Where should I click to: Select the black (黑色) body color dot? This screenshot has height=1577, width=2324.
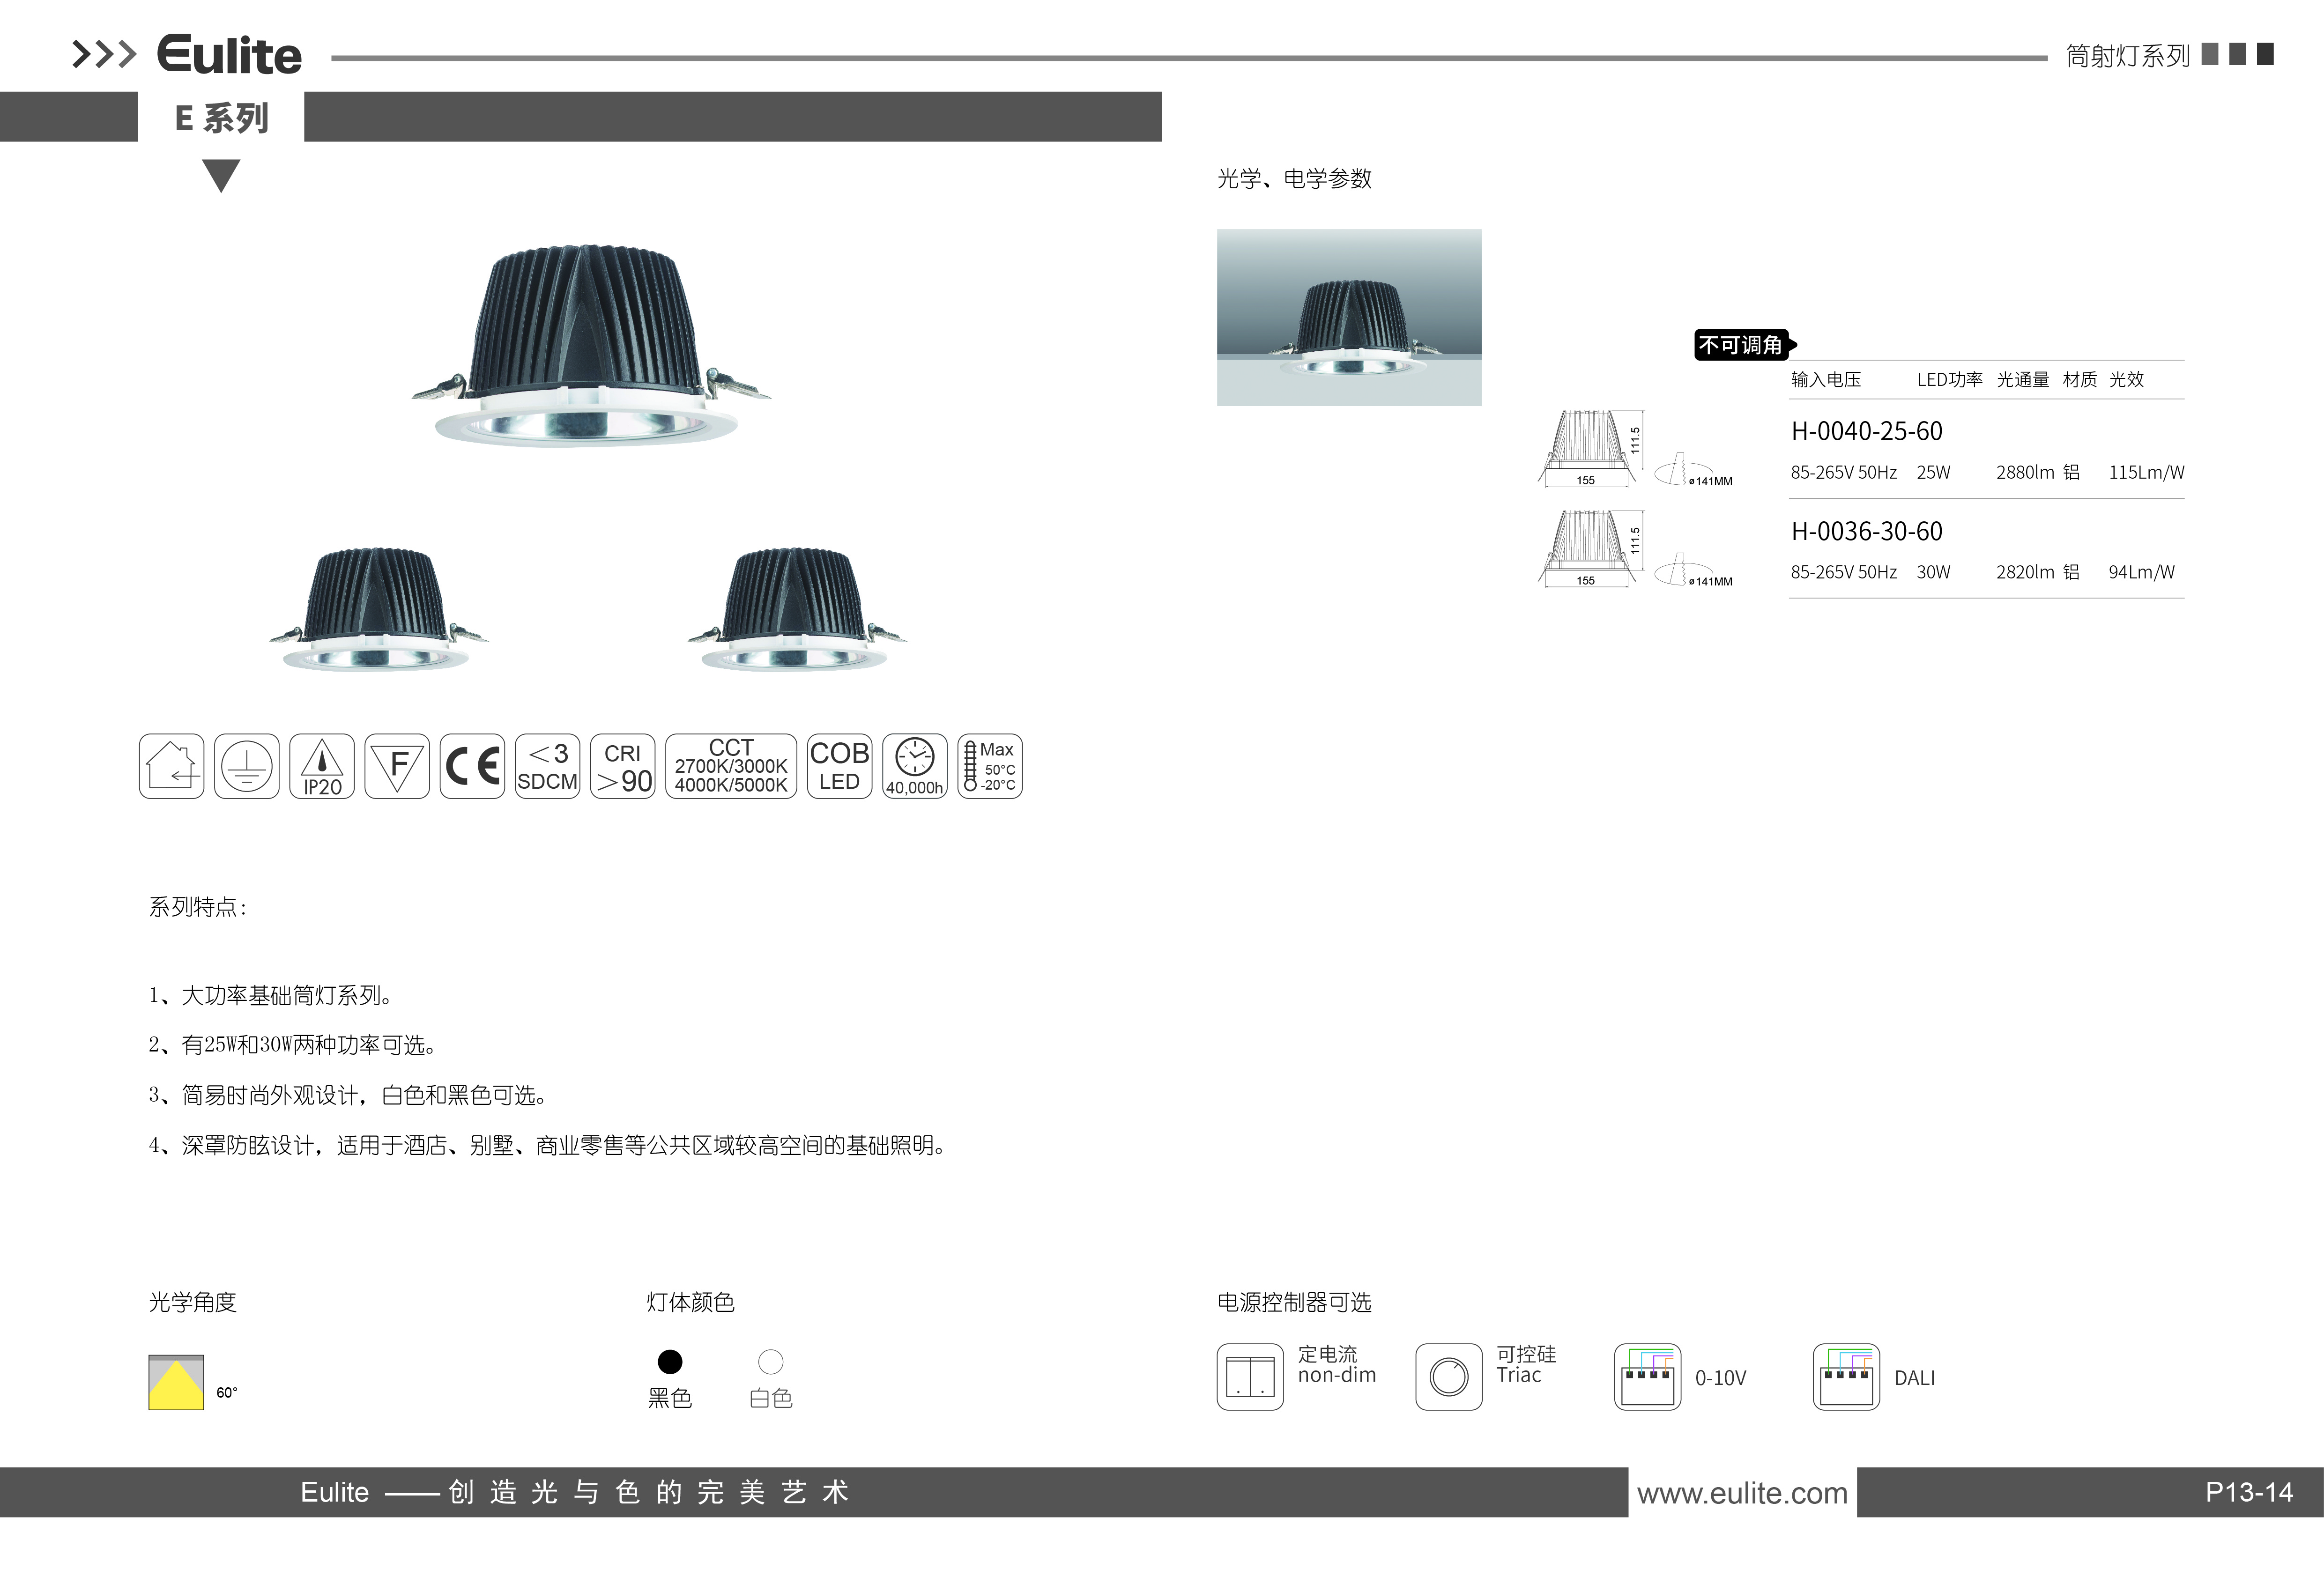[670, 1361]
